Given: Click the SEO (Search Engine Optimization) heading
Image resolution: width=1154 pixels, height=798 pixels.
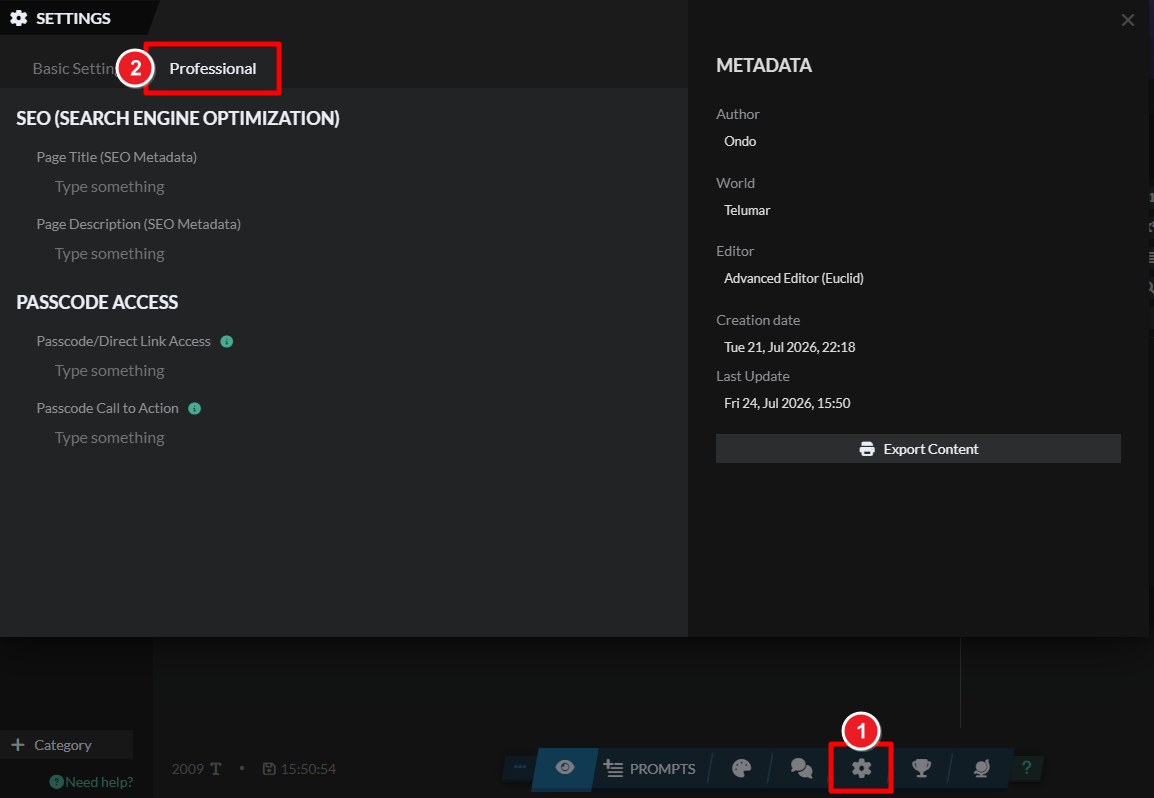Looking at the screenshot, I should [x=178, y=118].
